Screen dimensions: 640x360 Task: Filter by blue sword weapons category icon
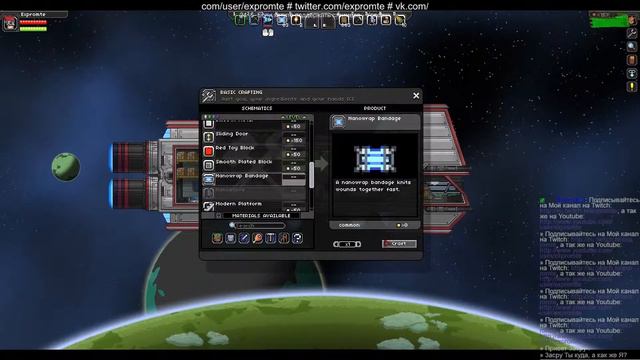coord(244,238)
